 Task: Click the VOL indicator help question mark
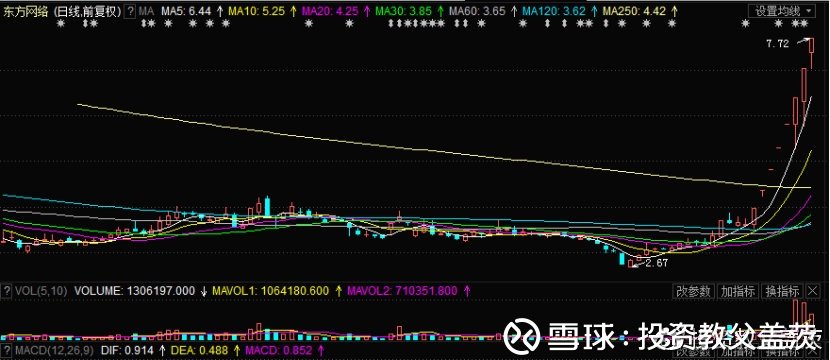coord(7,290)
